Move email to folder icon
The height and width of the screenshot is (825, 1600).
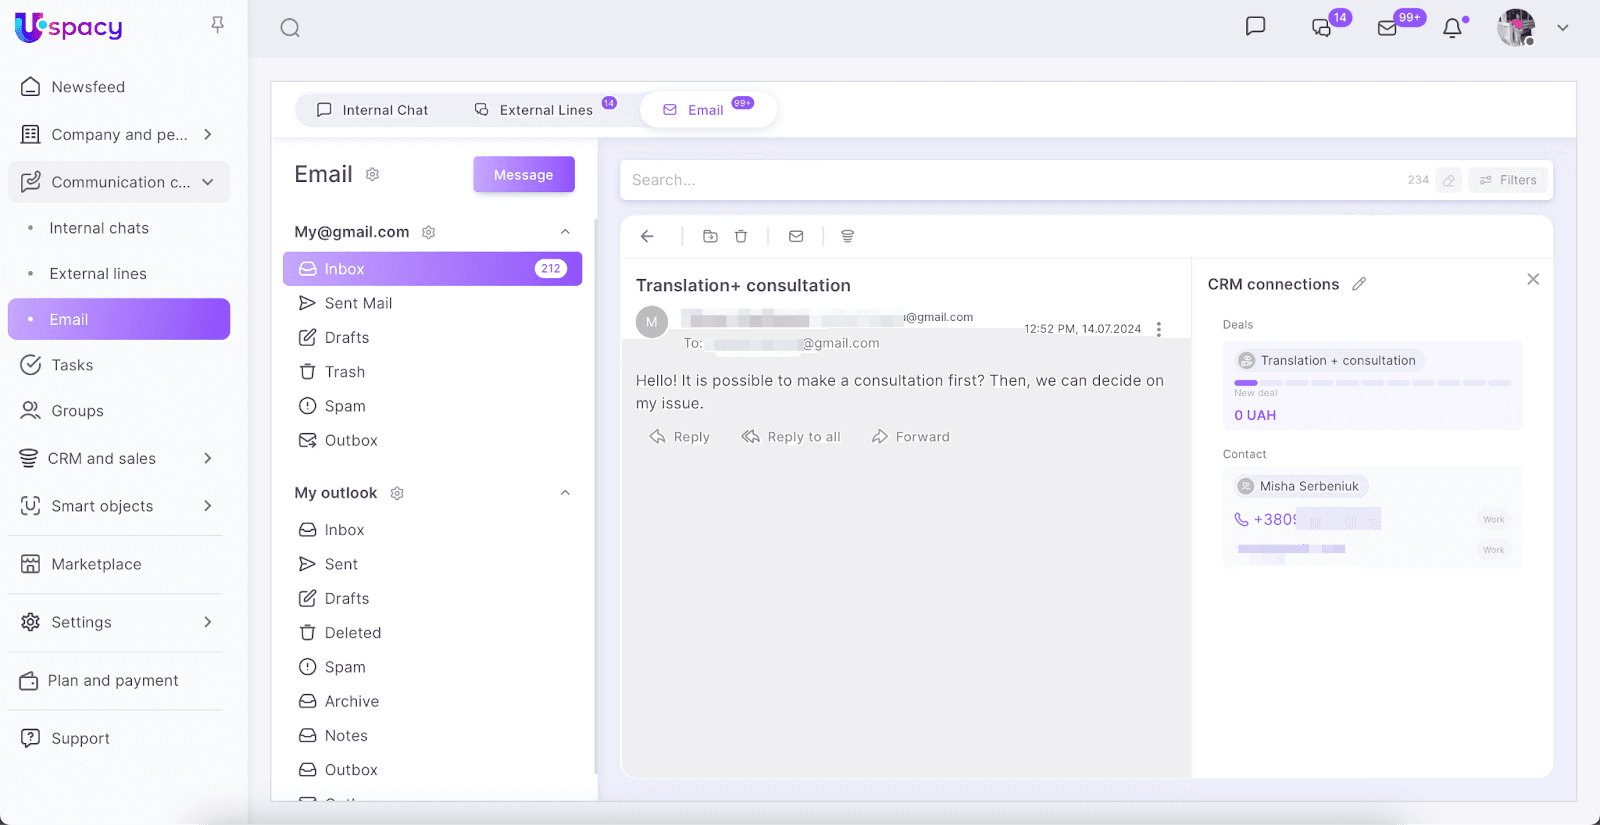click(710, 236)
